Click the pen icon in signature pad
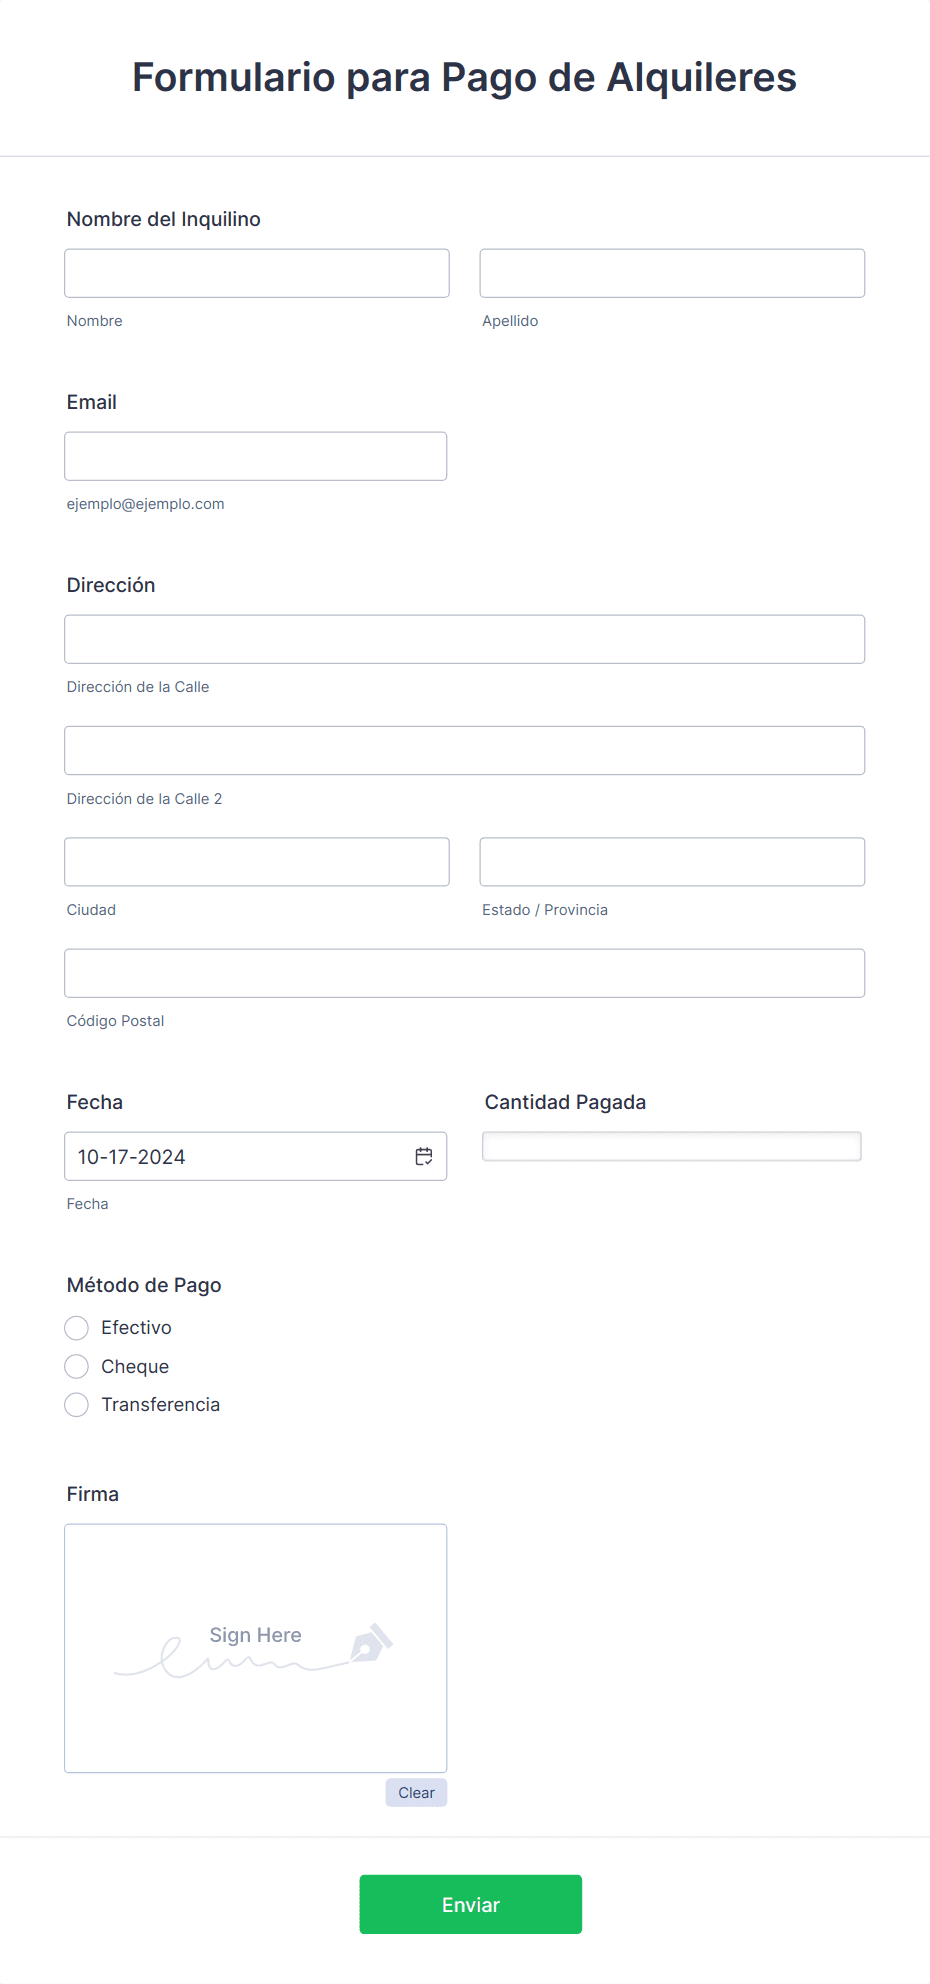 coord(371,1643)
